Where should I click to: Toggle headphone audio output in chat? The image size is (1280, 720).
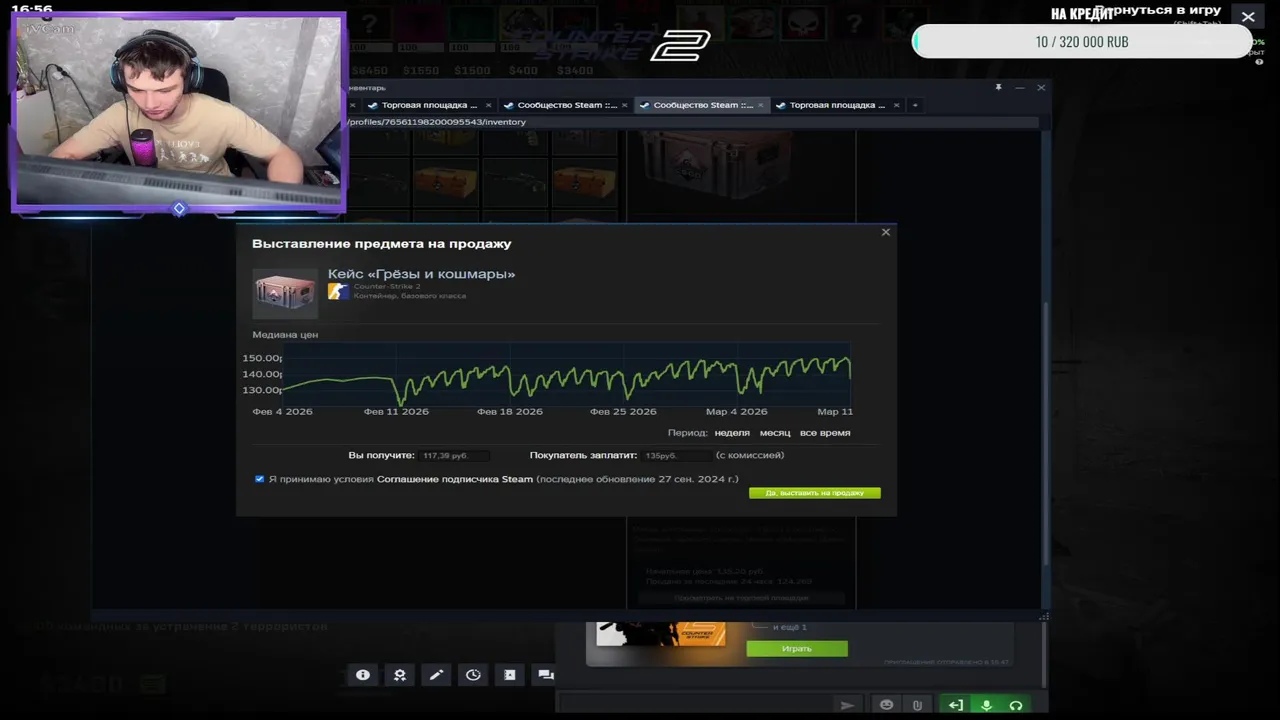pyautogui.click(x=1016, y=705)
